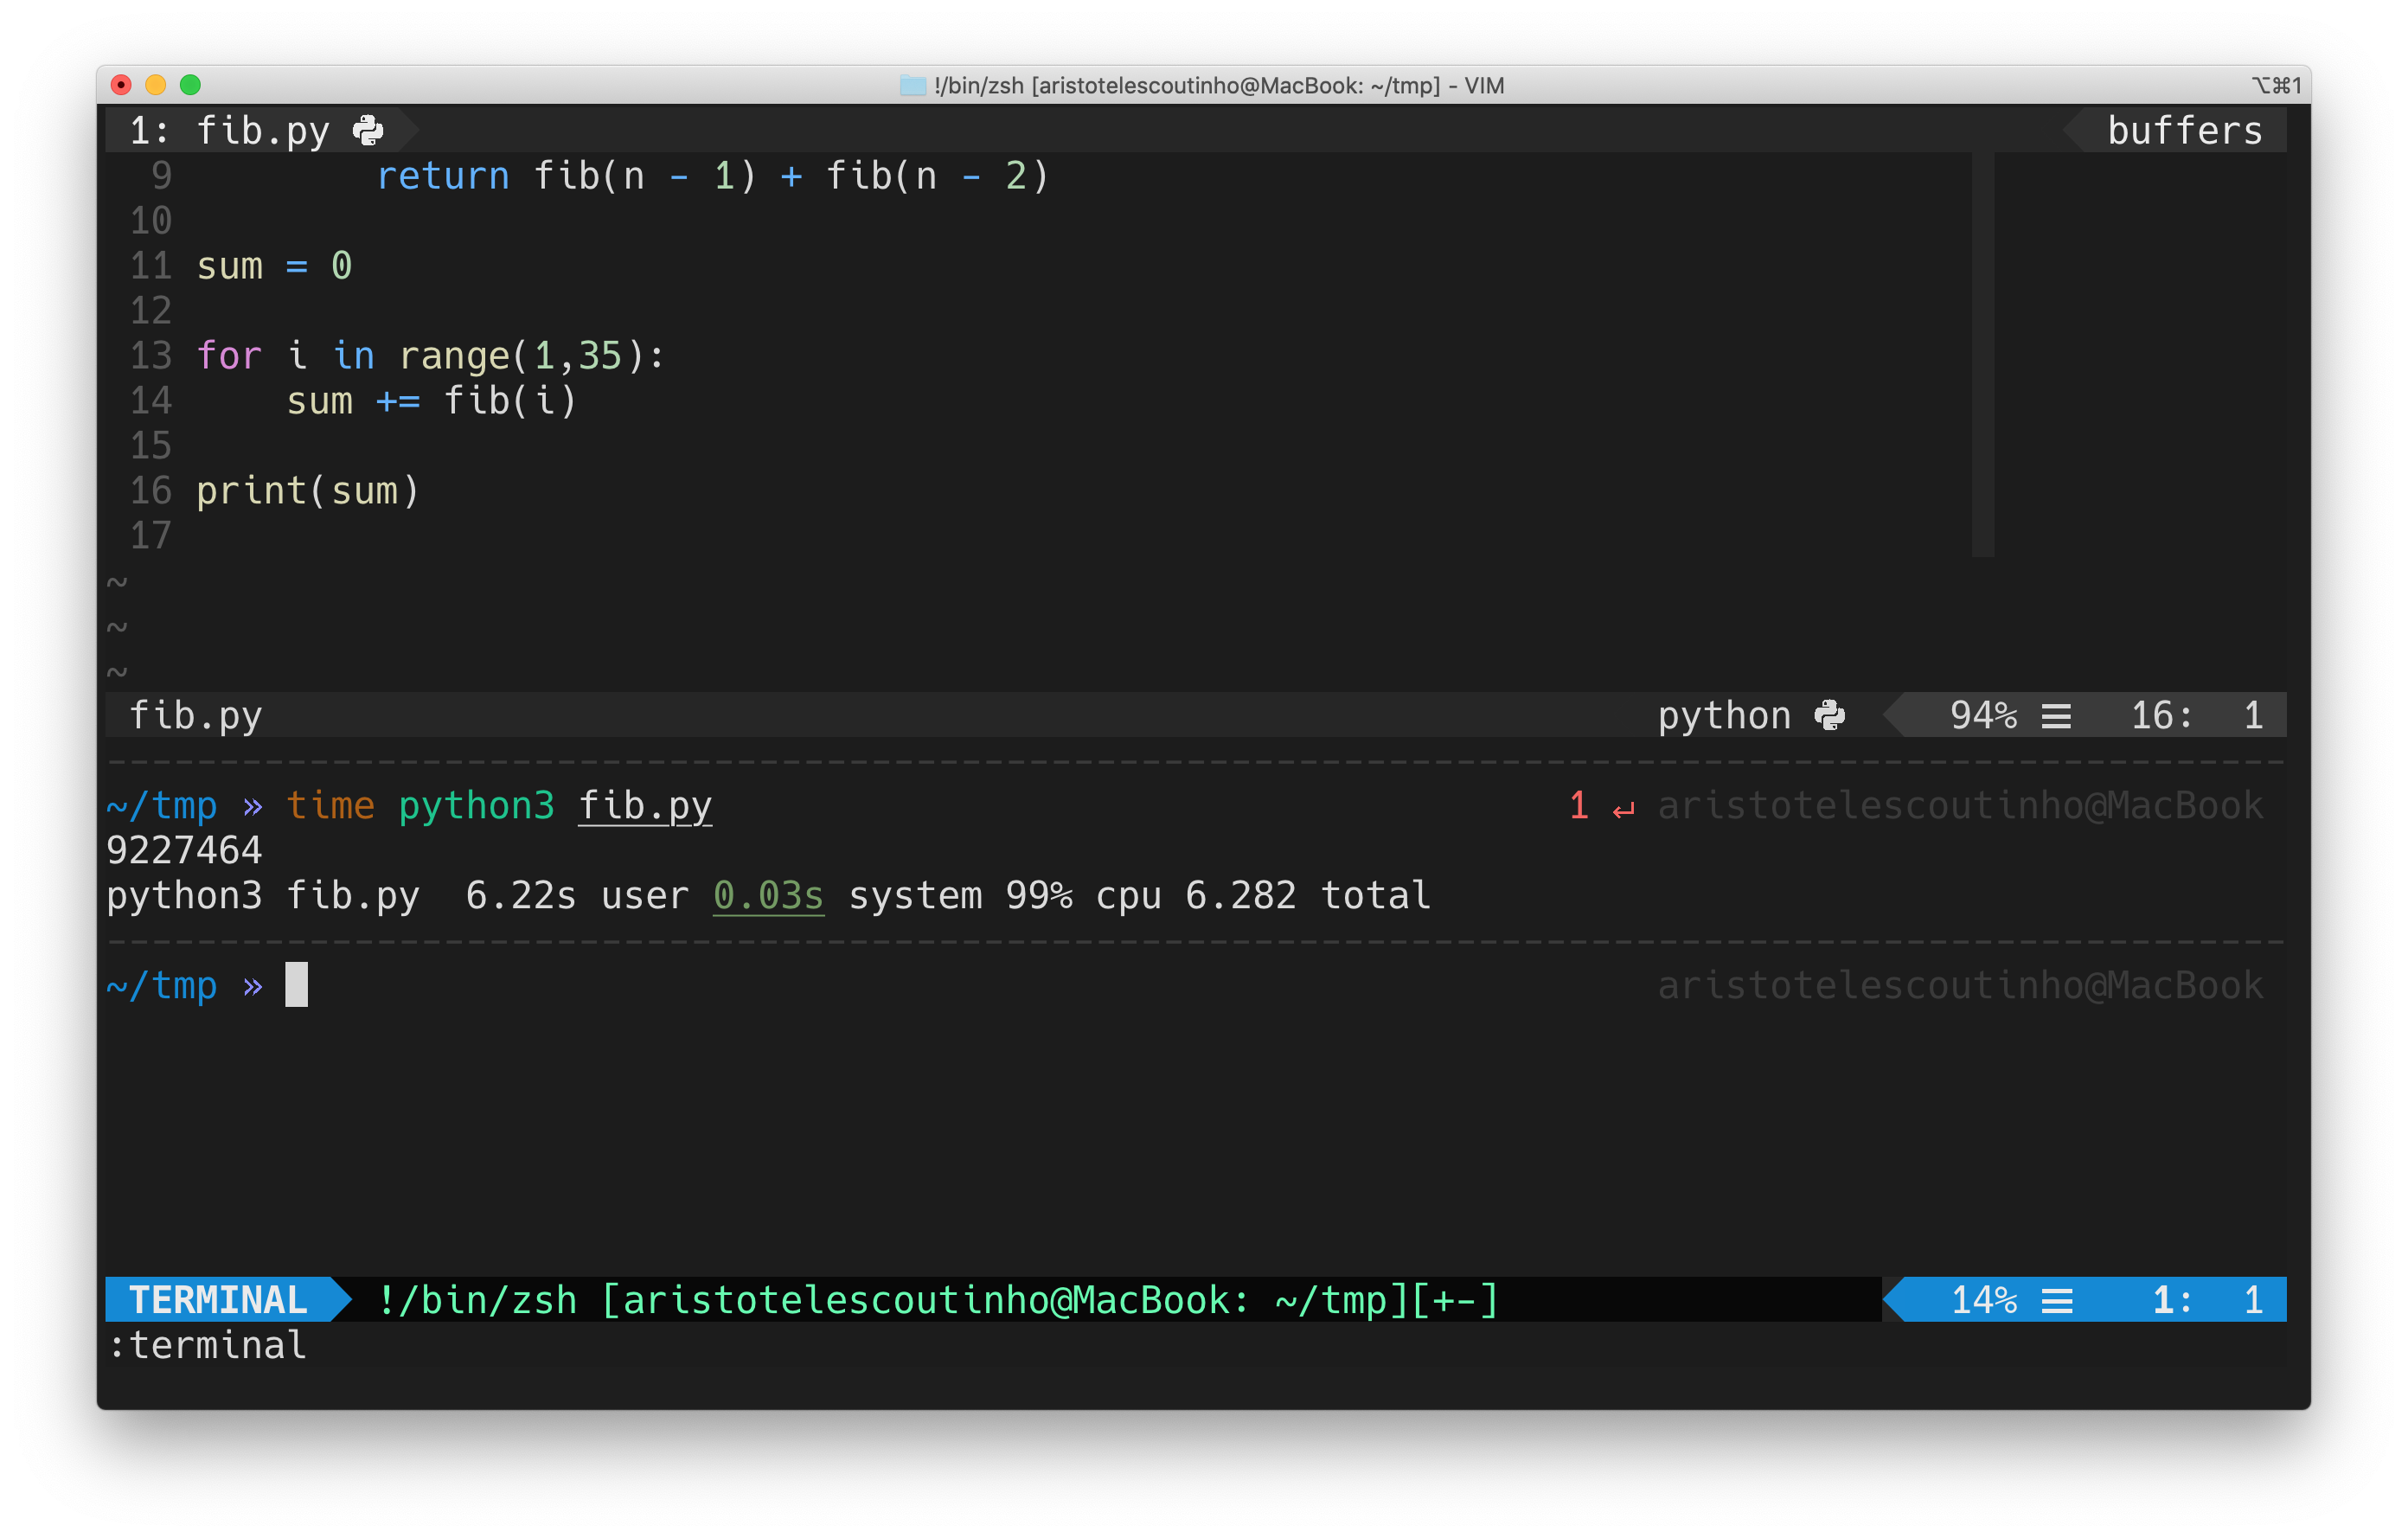The height and width of the screenshot is (1538, 2408).
Task: Click the 6.22s user time value
Action: point(521,896)
